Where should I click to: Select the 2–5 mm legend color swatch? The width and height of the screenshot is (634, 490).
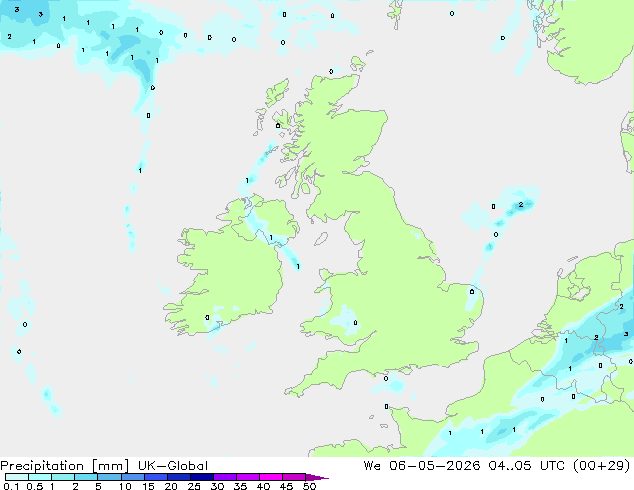coord(86,477)
